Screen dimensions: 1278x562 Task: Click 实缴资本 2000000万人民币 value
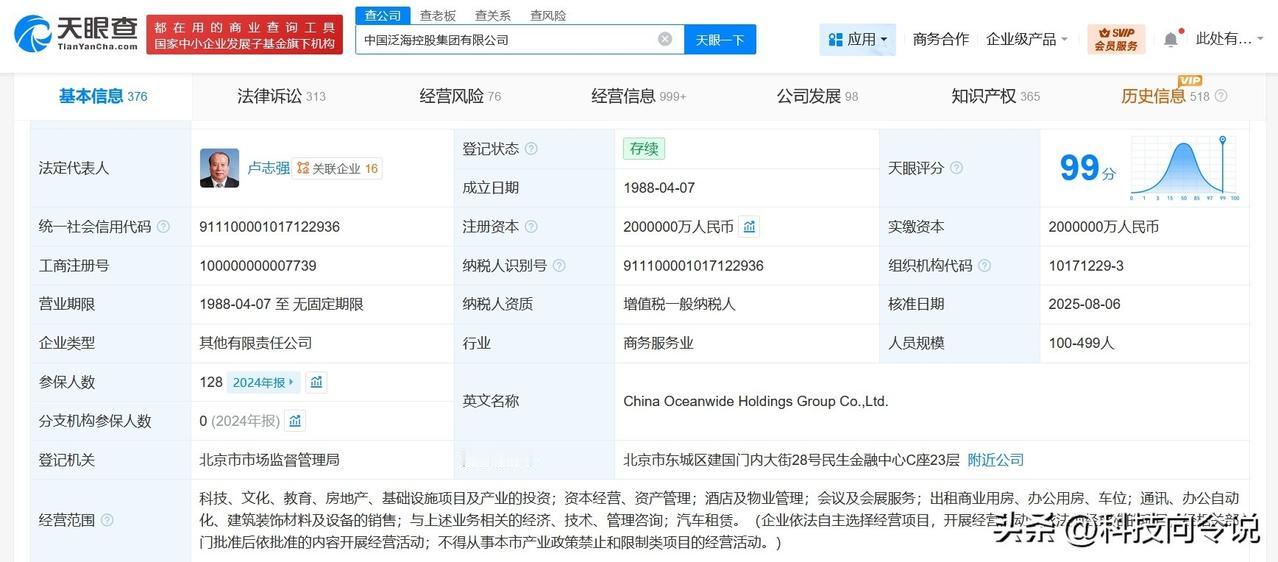click(1104, 227)
